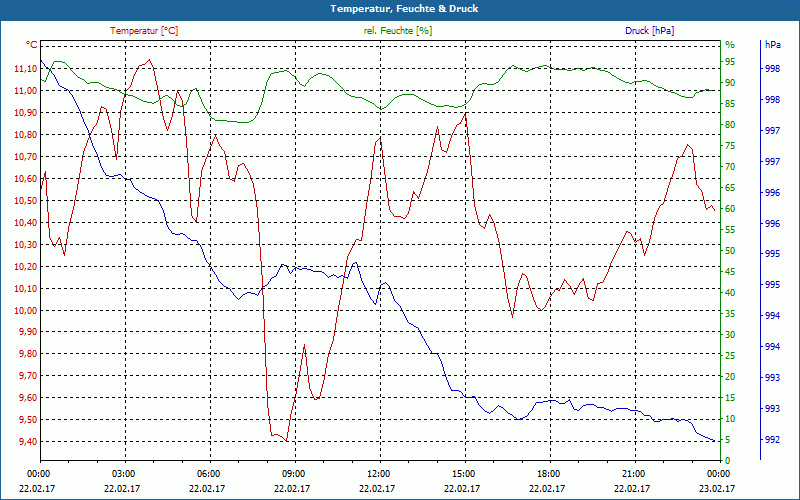The image size is (800, 500).
Task: Click the green humidity axis value "70"
Action: coord(730,167)
